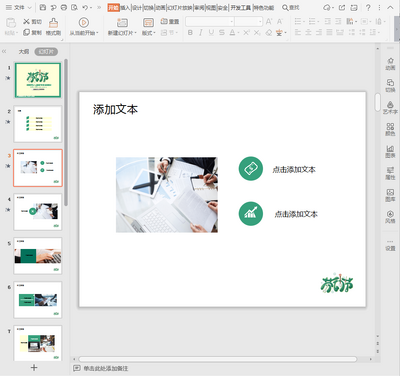Viewport: 400px width, 376px height.
Task: Expand the New Slide dropdown arrow
Action: [135, 33]
